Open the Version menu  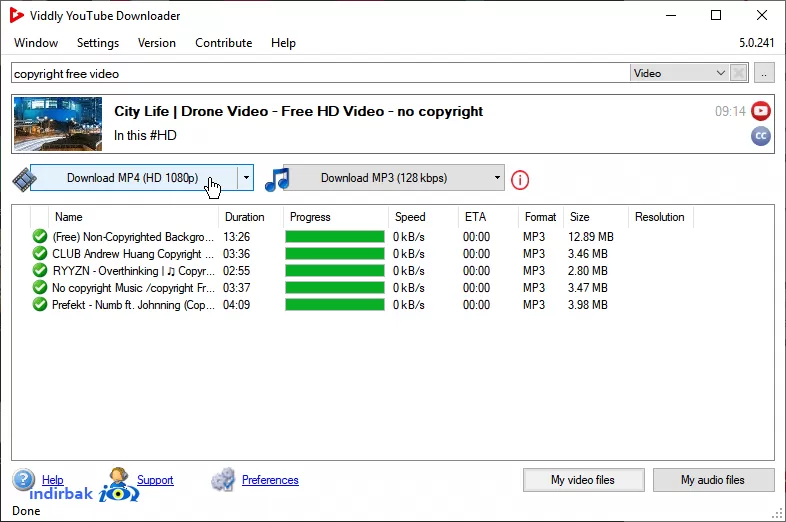click(157, 43)
